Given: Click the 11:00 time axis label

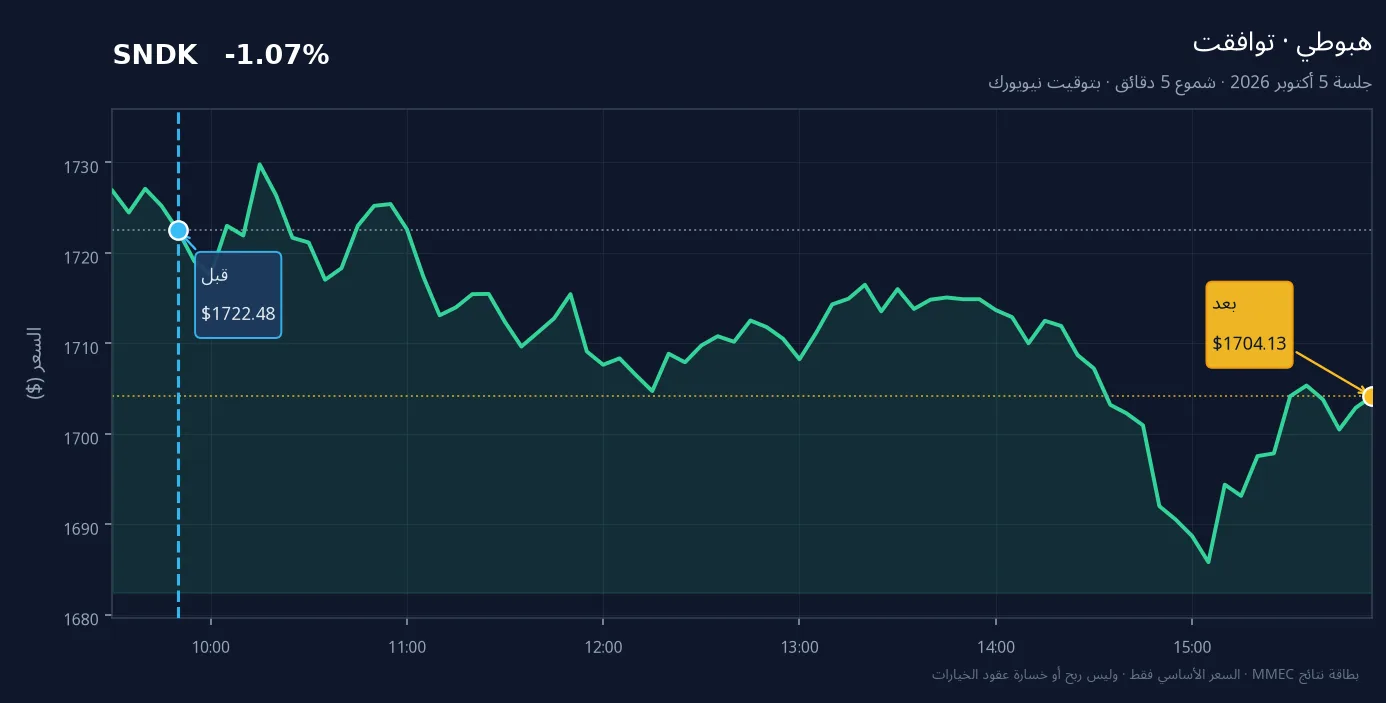Looking at the screenshot, I should [407, 647].
